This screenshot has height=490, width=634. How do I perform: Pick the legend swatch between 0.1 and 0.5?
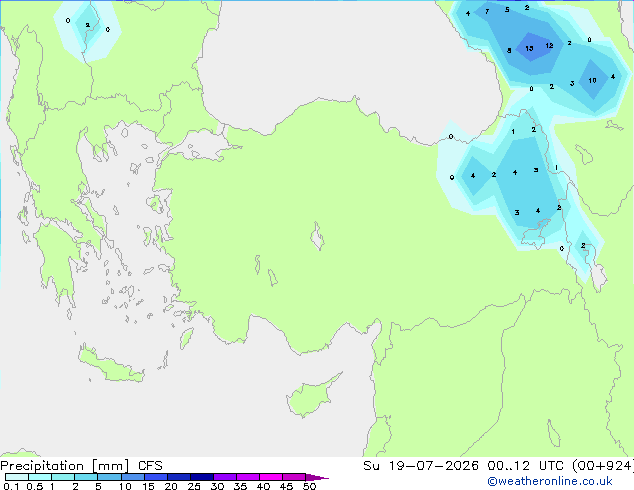coord(17,477)
